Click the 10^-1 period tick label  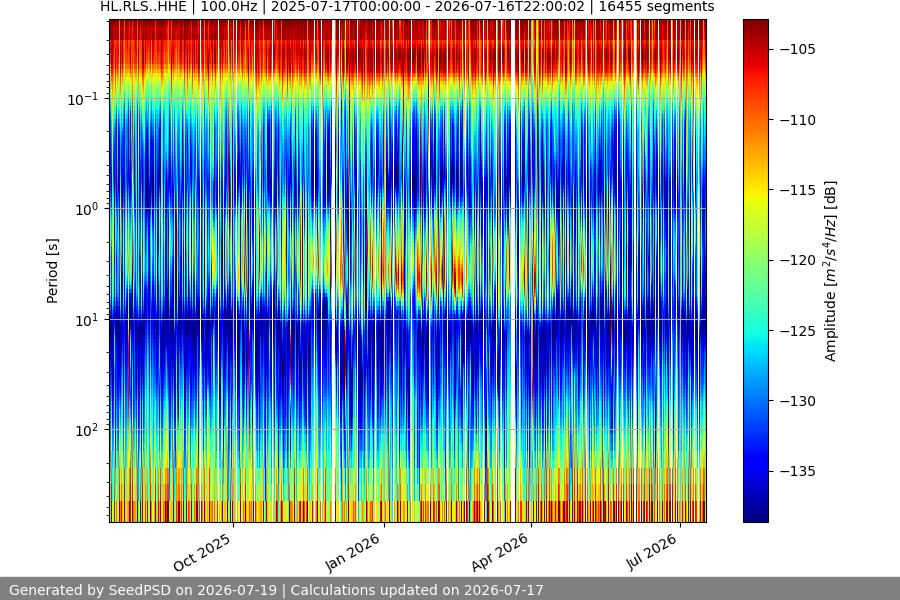pos(83,99)
